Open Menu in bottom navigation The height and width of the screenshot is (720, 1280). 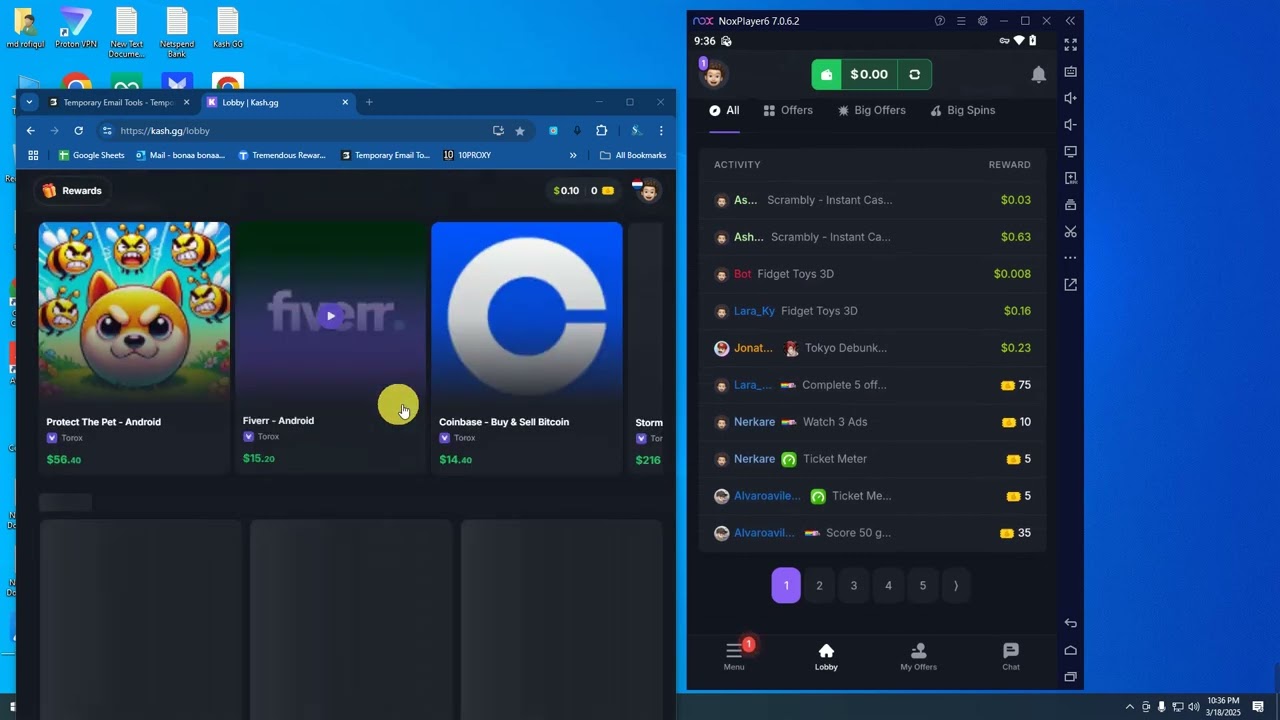click(x=734, y=655)
